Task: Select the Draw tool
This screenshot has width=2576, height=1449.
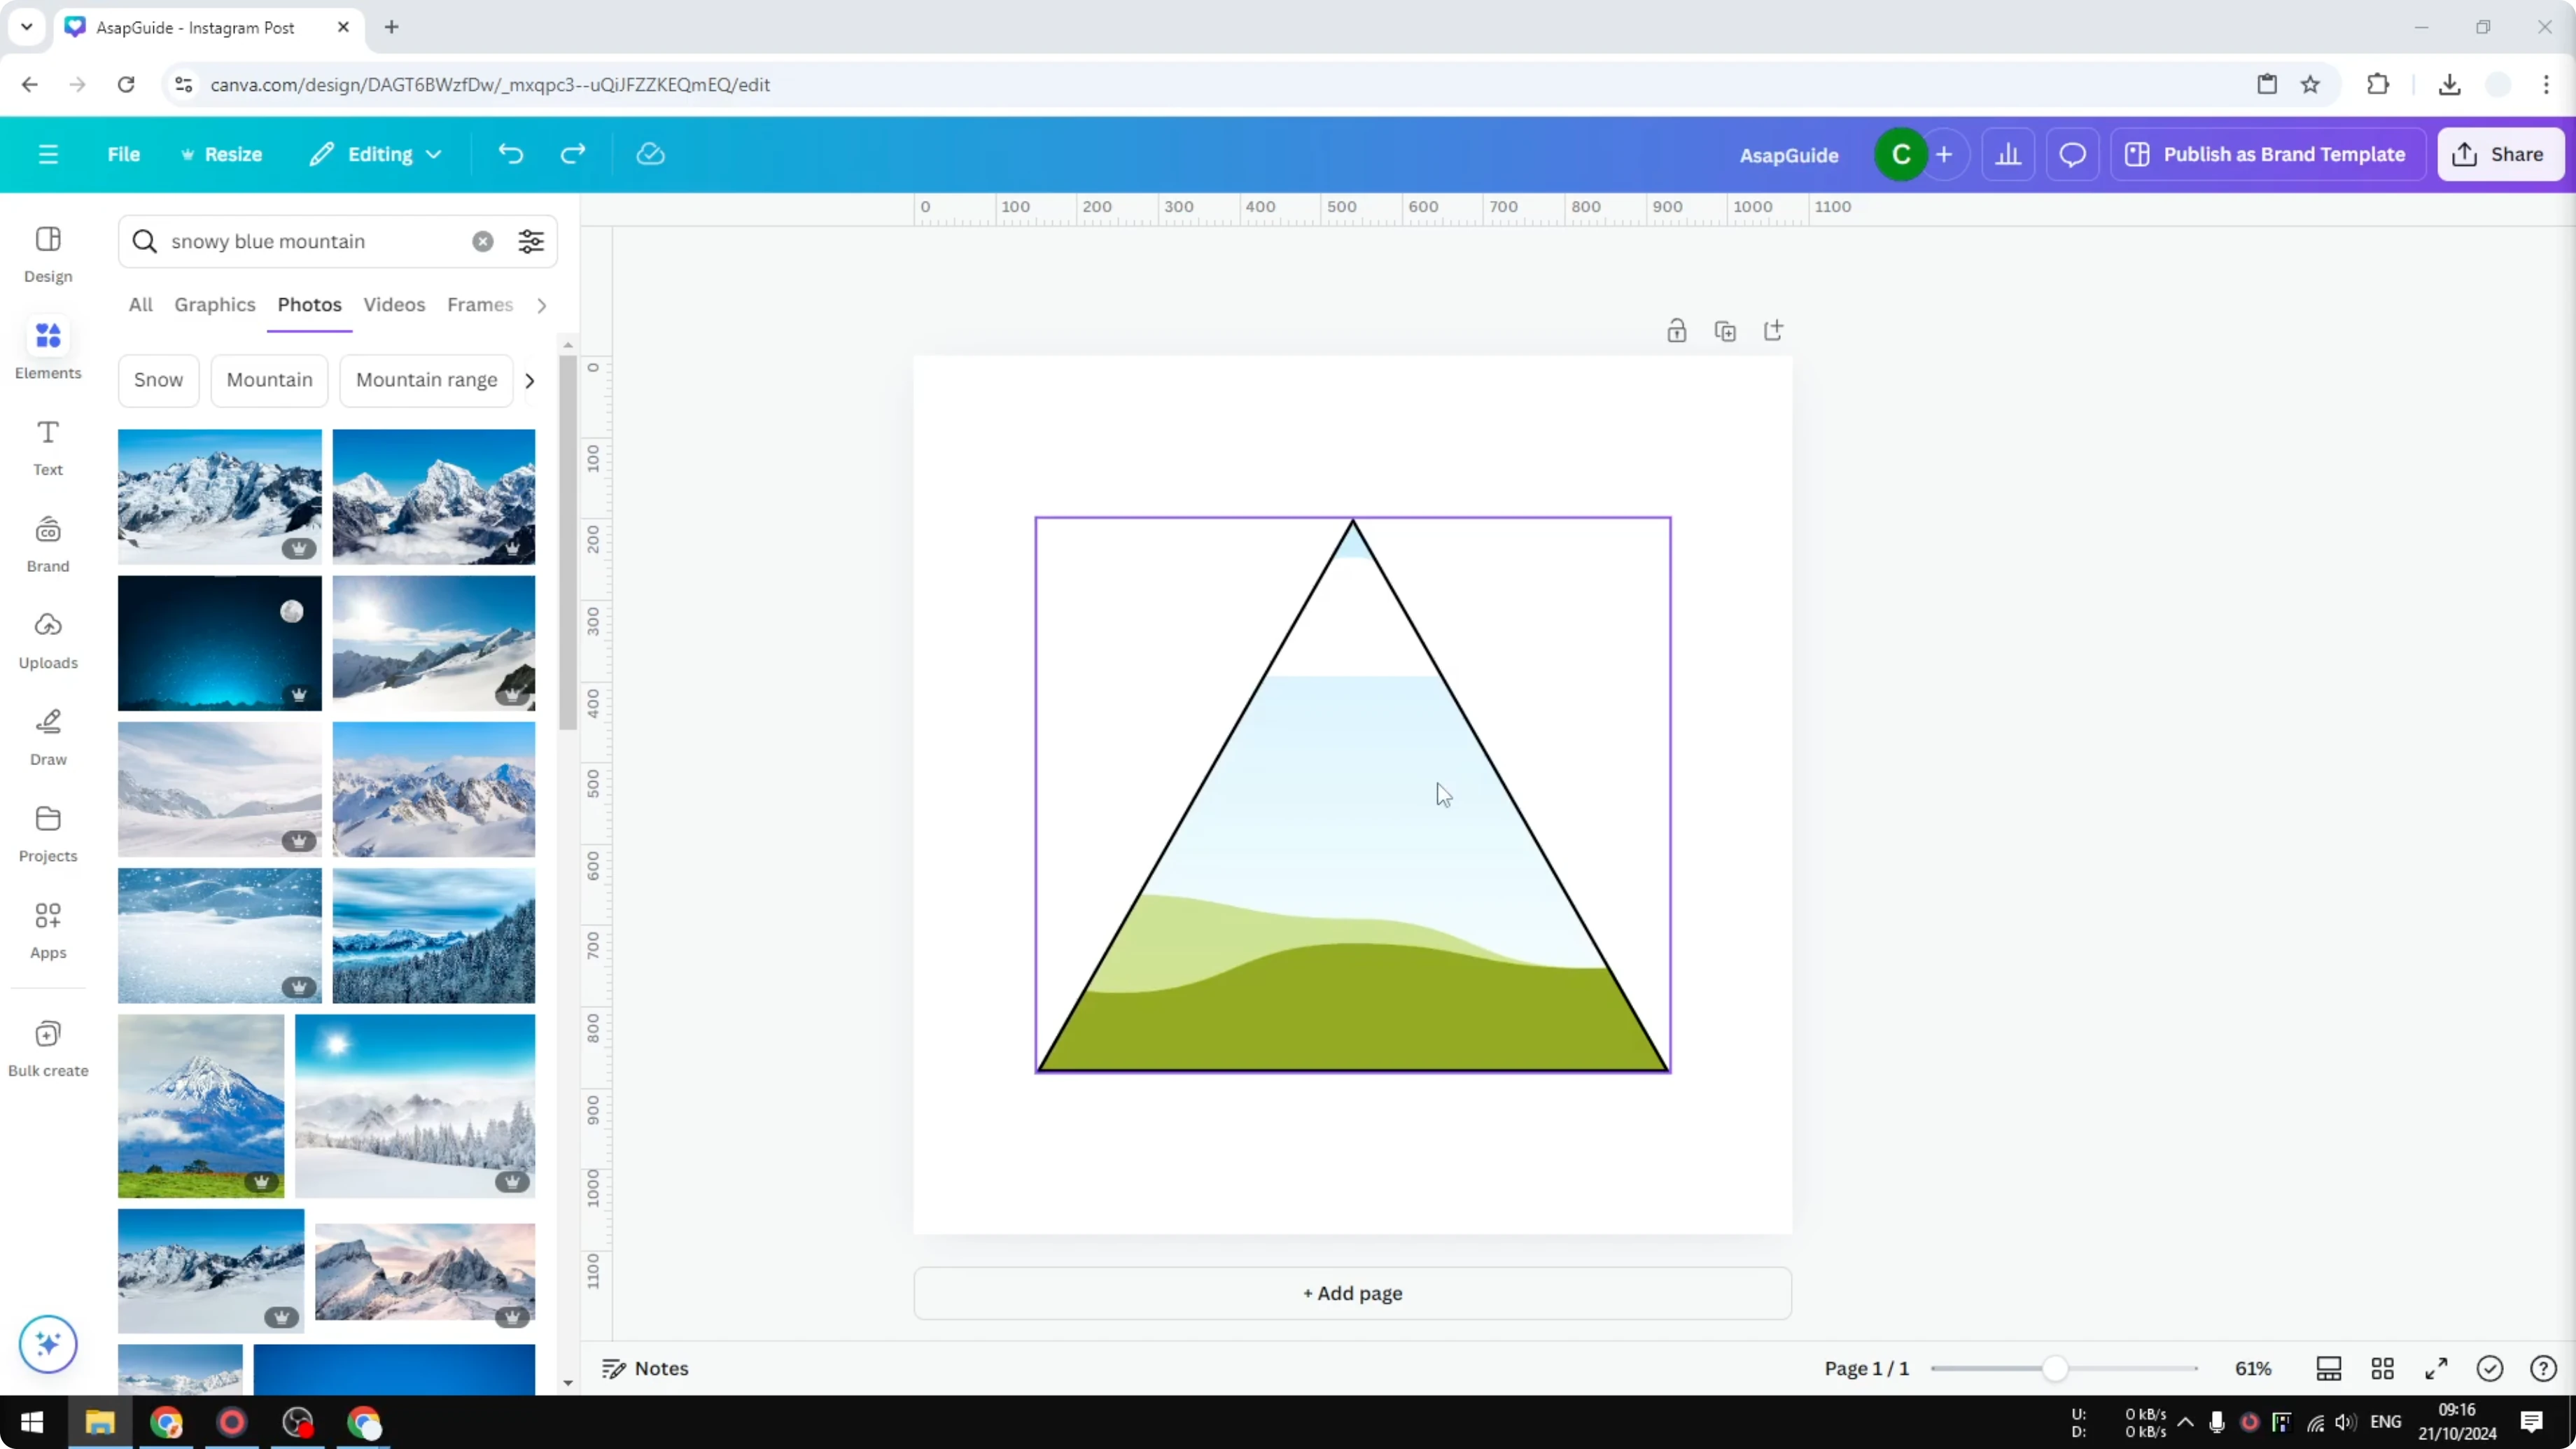Action: click(x=47, y=737)
